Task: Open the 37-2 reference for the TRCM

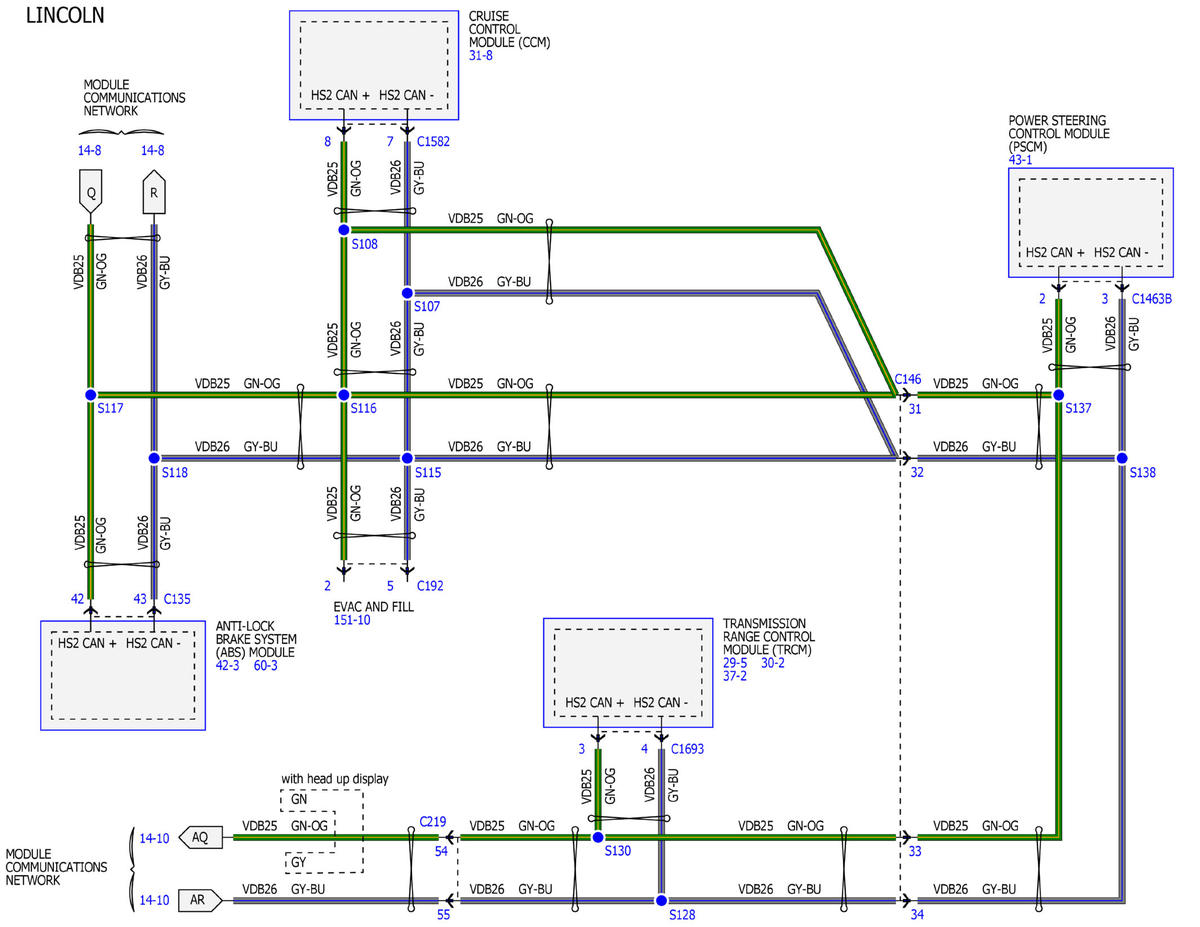Action: tap(736, 675)
